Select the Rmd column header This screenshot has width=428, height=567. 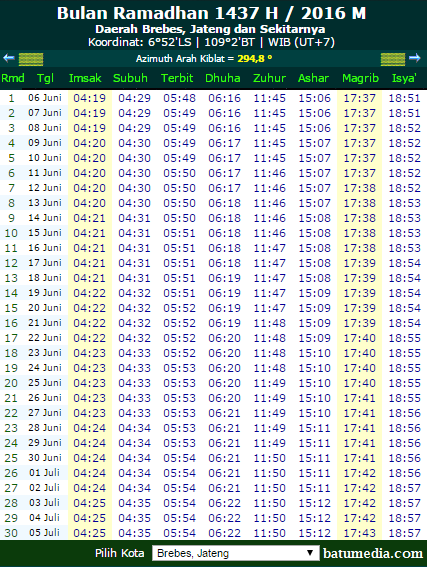[x=13, y=78]
